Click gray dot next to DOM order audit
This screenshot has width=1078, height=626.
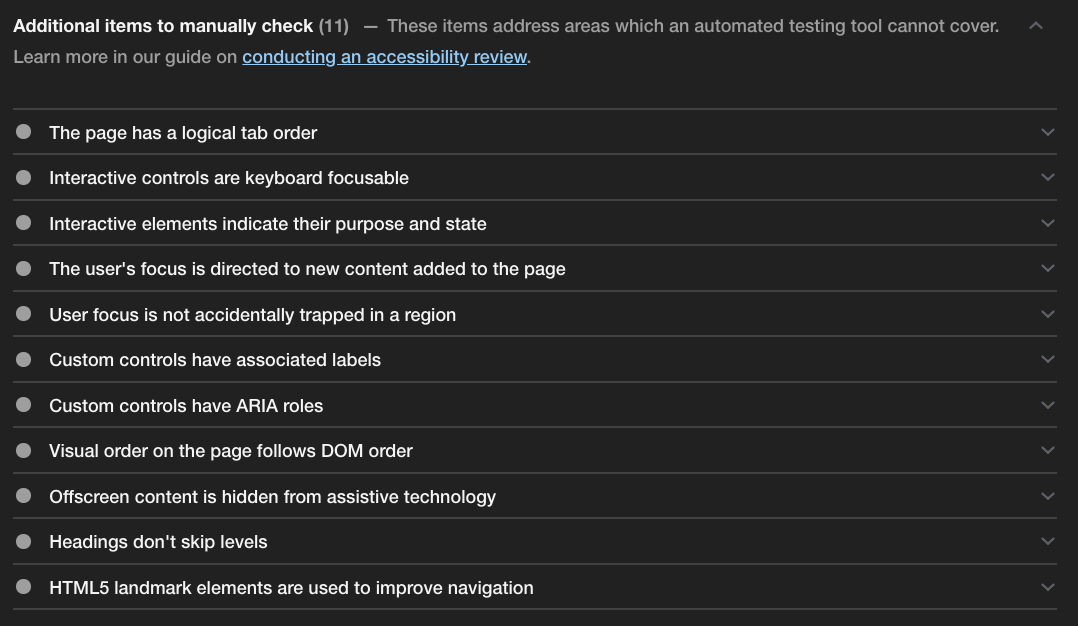coord(23,450)
